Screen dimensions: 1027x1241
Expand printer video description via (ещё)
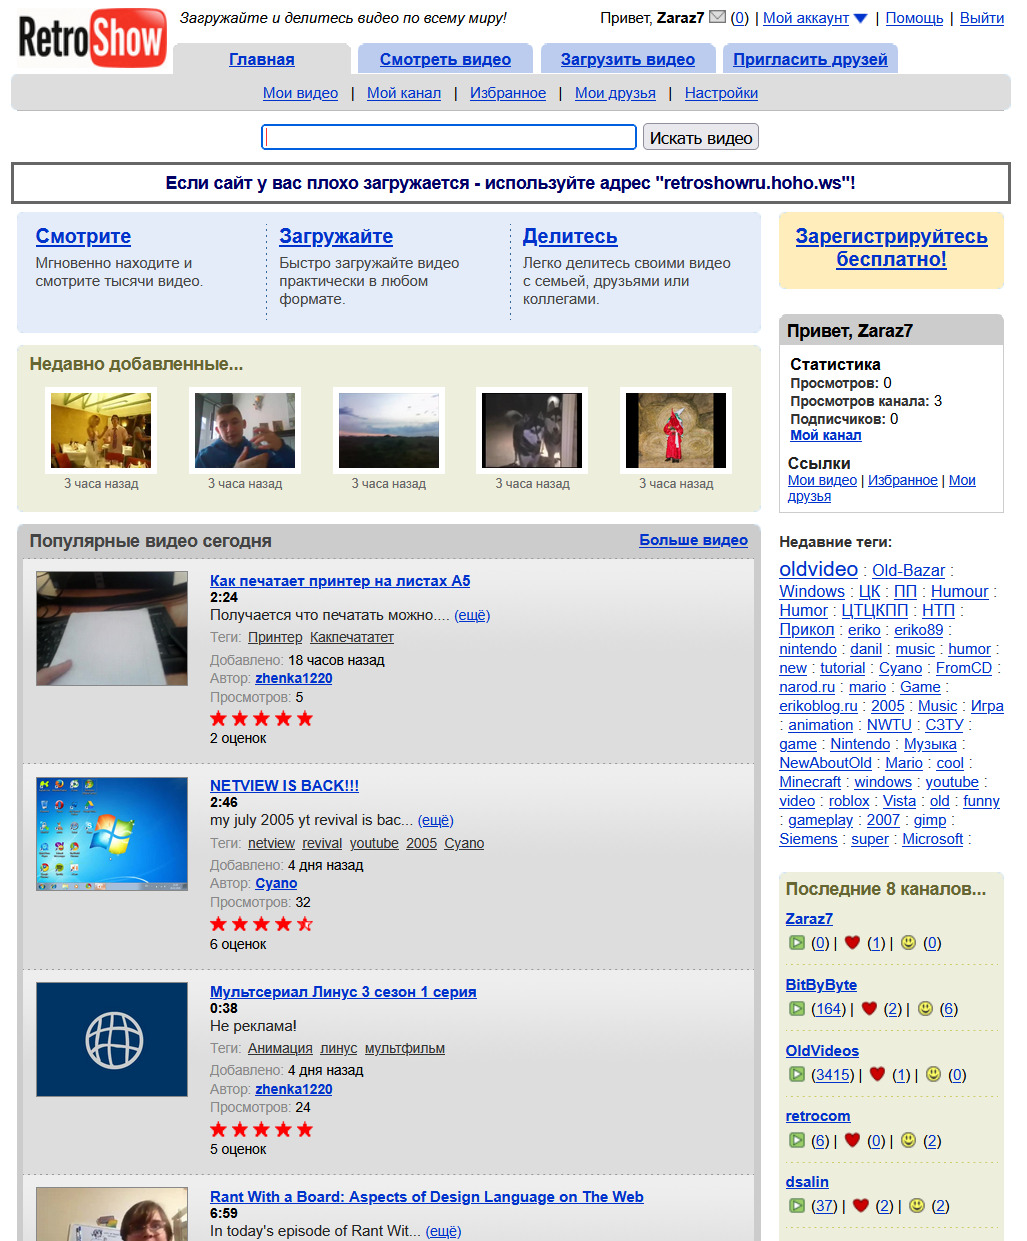[x=472, y=615]
